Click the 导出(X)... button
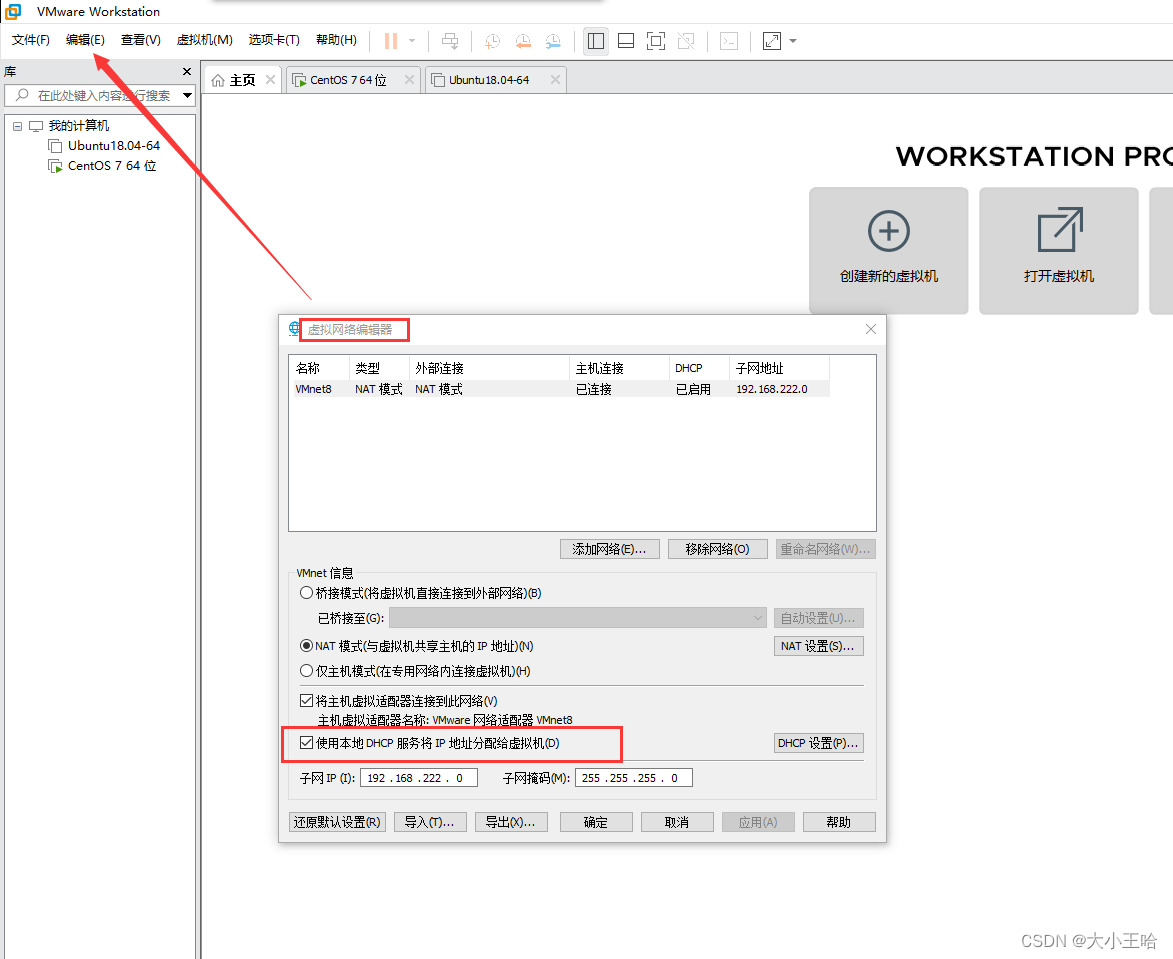The width and height of the screenshot is (1173, 959). [511, 822]
